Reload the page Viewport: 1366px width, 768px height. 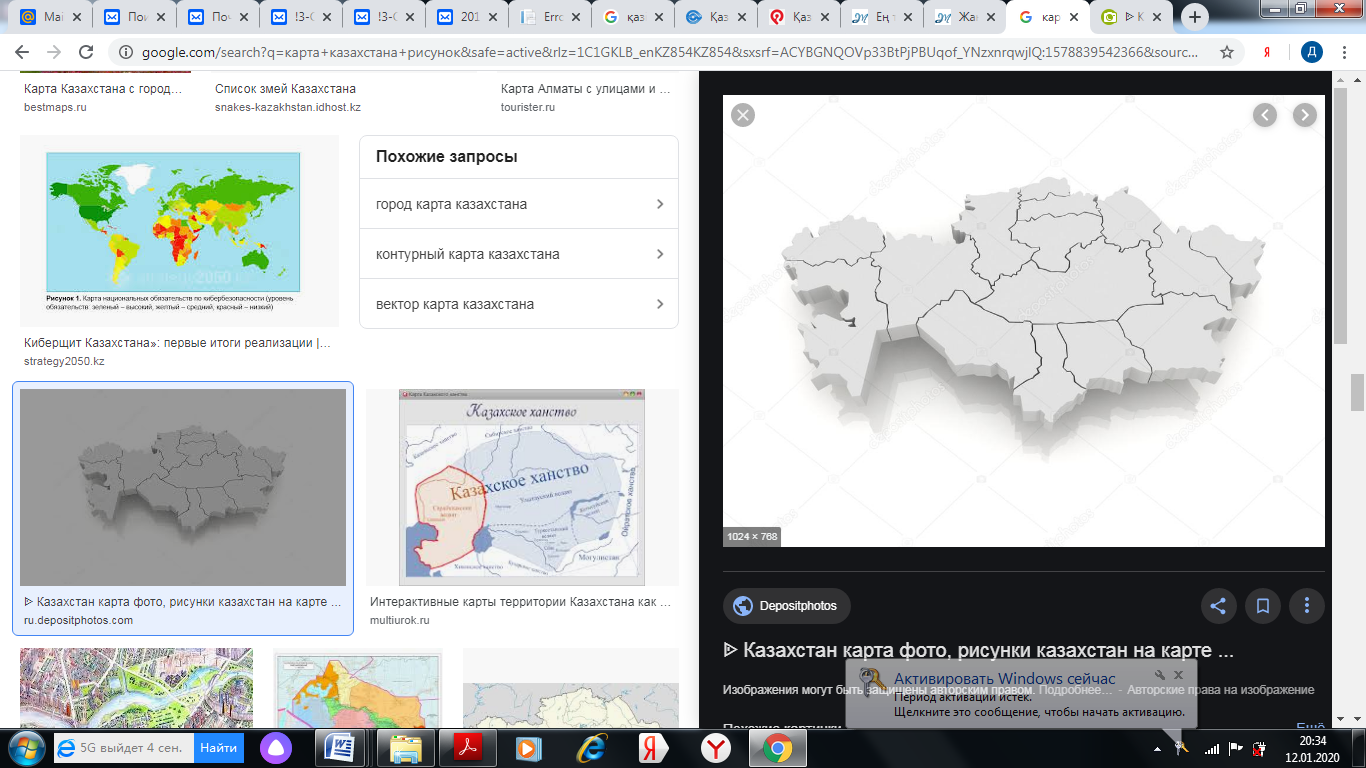(86, 52)
